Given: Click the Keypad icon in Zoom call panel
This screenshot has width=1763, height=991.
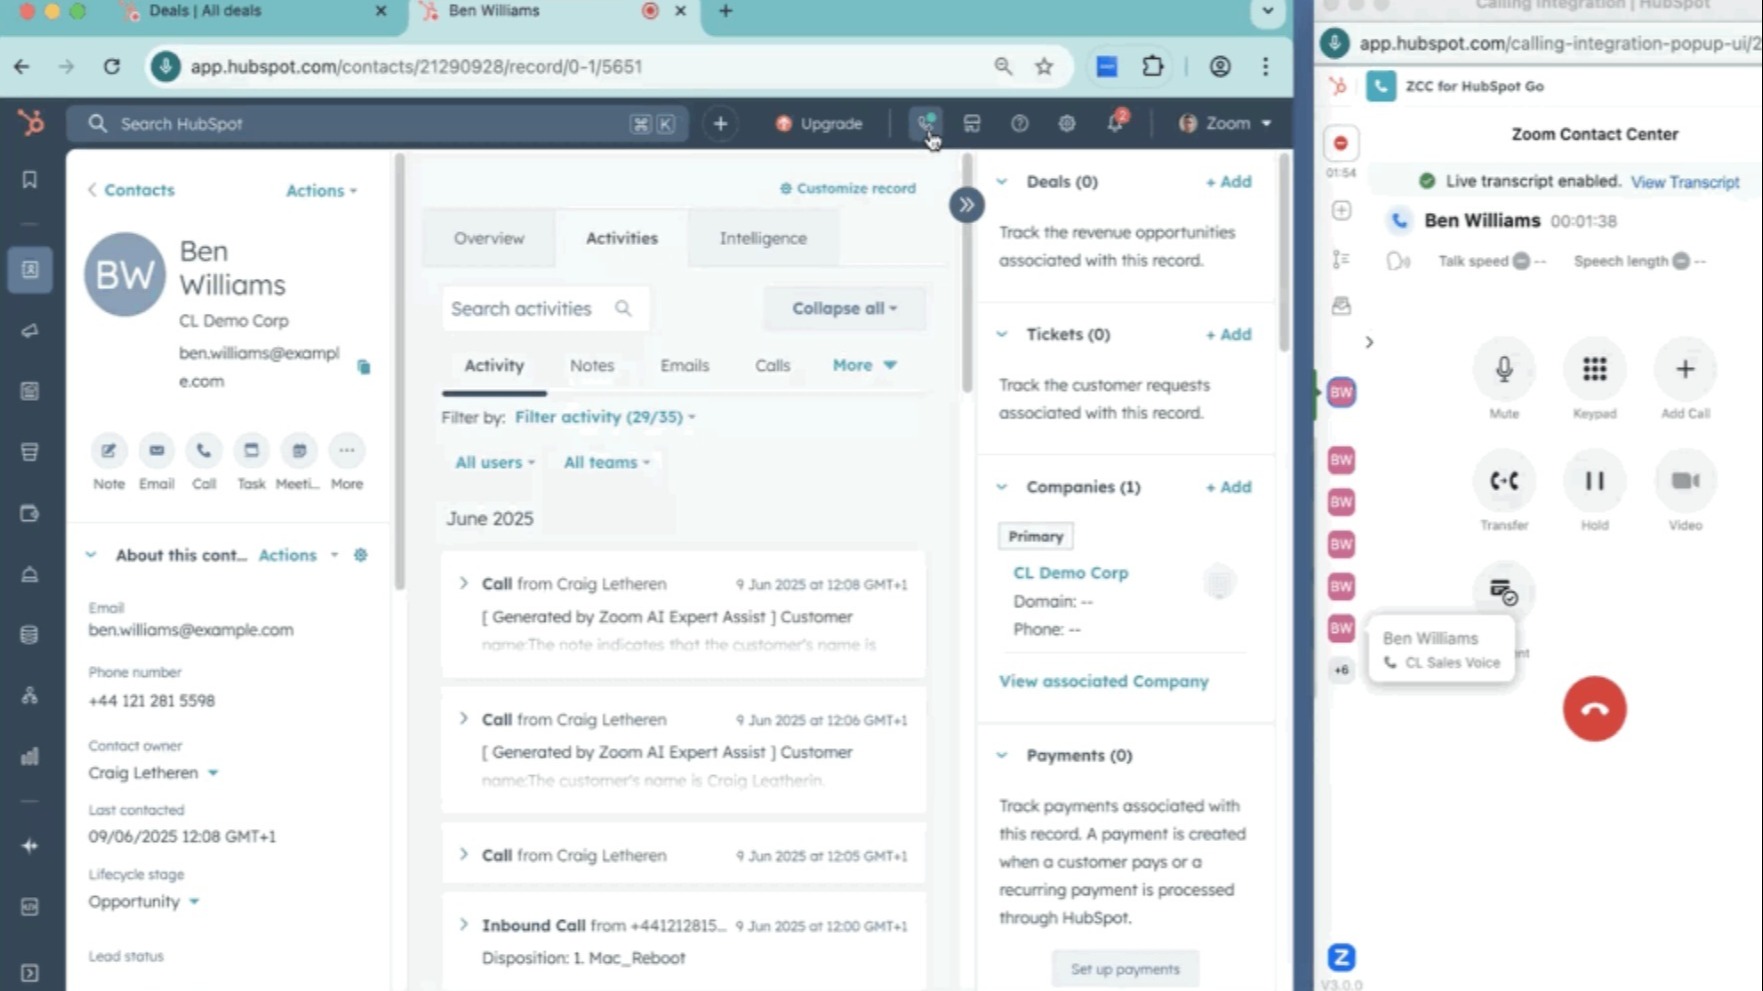Looking at the screenshot, I should click(1594, 370).
